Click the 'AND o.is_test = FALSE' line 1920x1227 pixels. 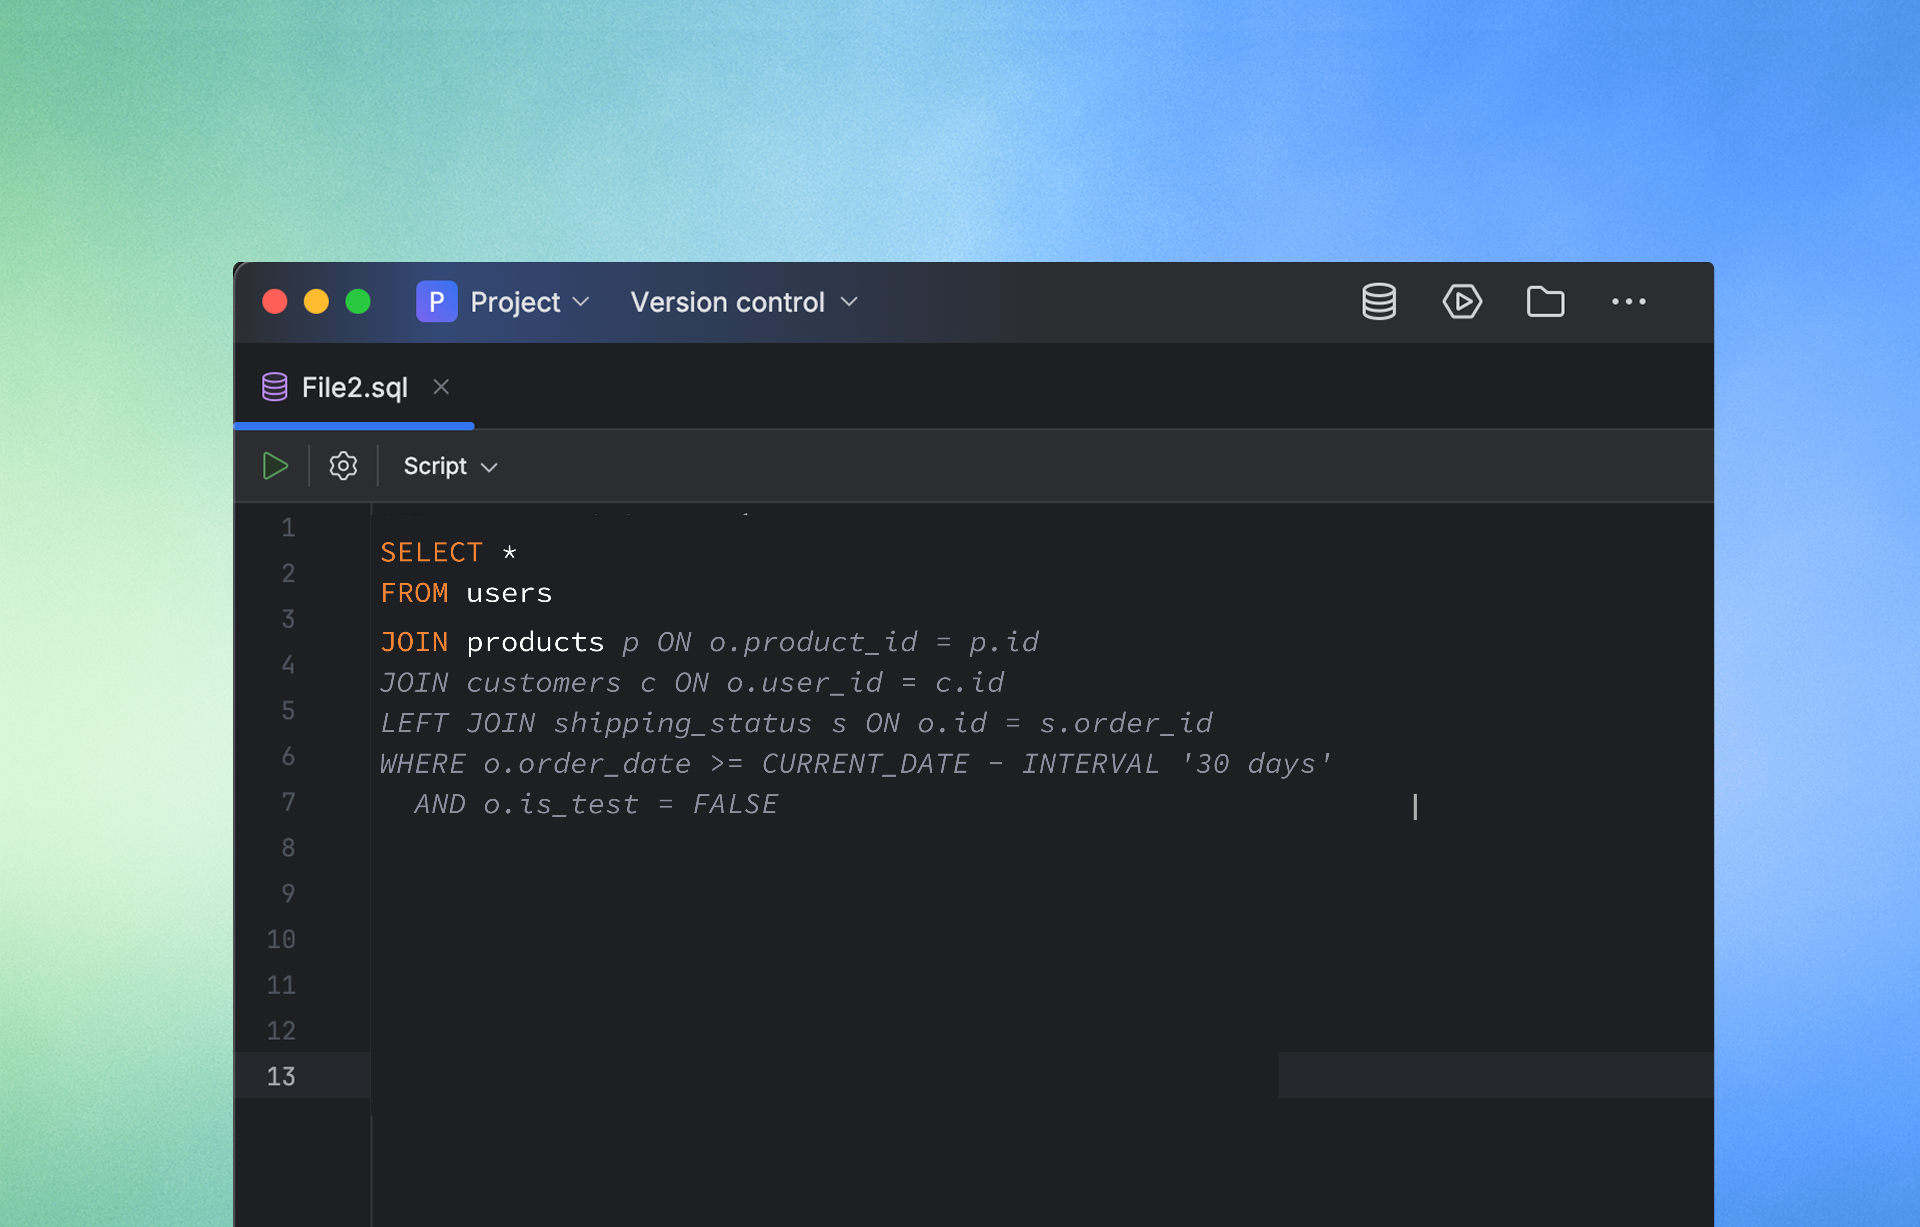596,804
